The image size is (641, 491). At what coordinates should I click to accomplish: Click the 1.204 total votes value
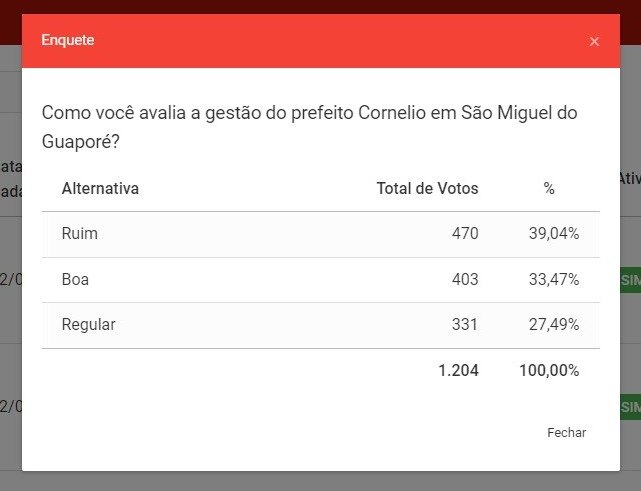(x=458, y=371)
